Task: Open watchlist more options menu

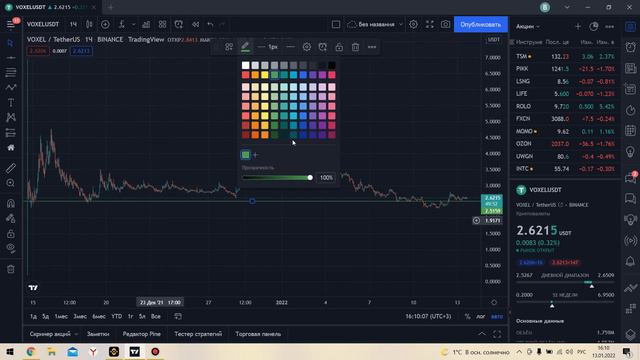Action: (609, 27)
